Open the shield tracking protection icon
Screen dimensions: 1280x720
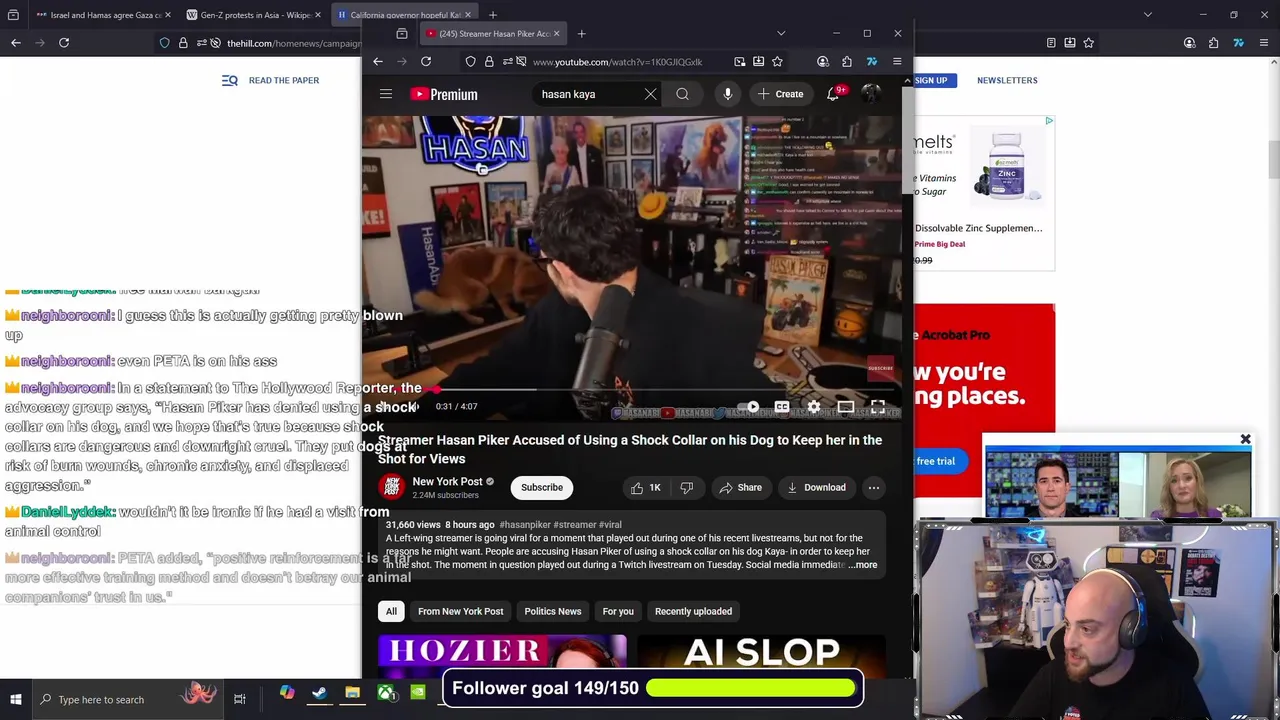471,62
